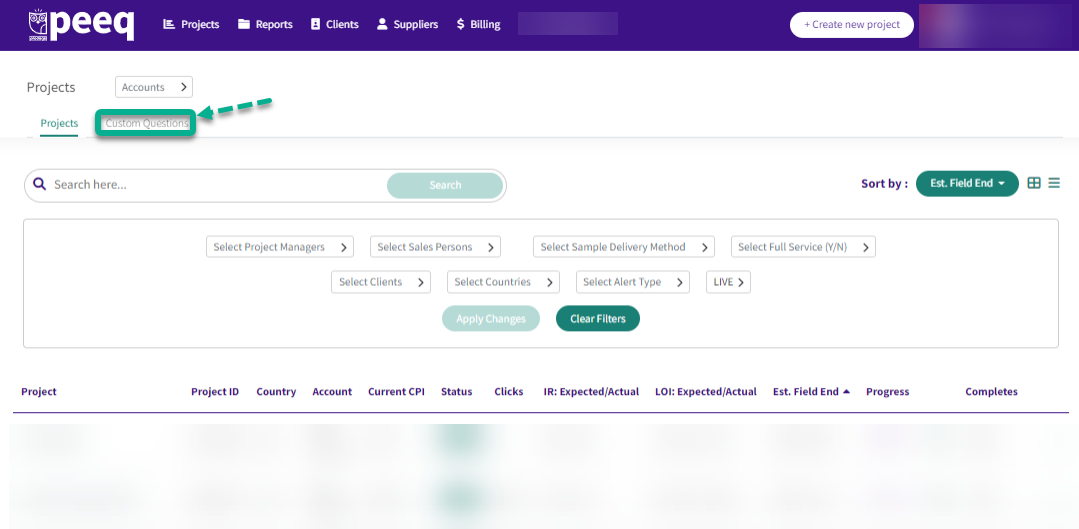Screen dimensions: 1079x529
Task: Sort by the Completes column header
Action: (x=992, y=391)
